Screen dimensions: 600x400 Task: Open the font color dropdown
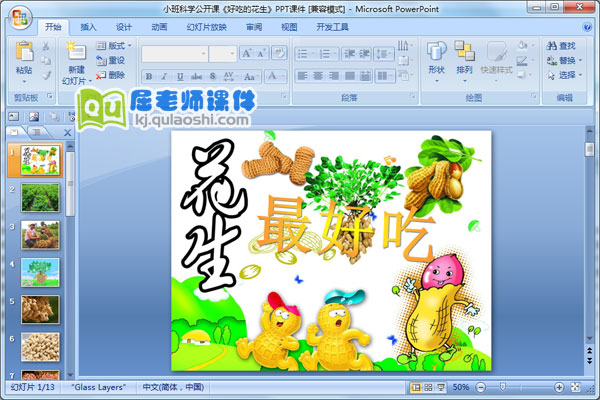coord(284,76)
